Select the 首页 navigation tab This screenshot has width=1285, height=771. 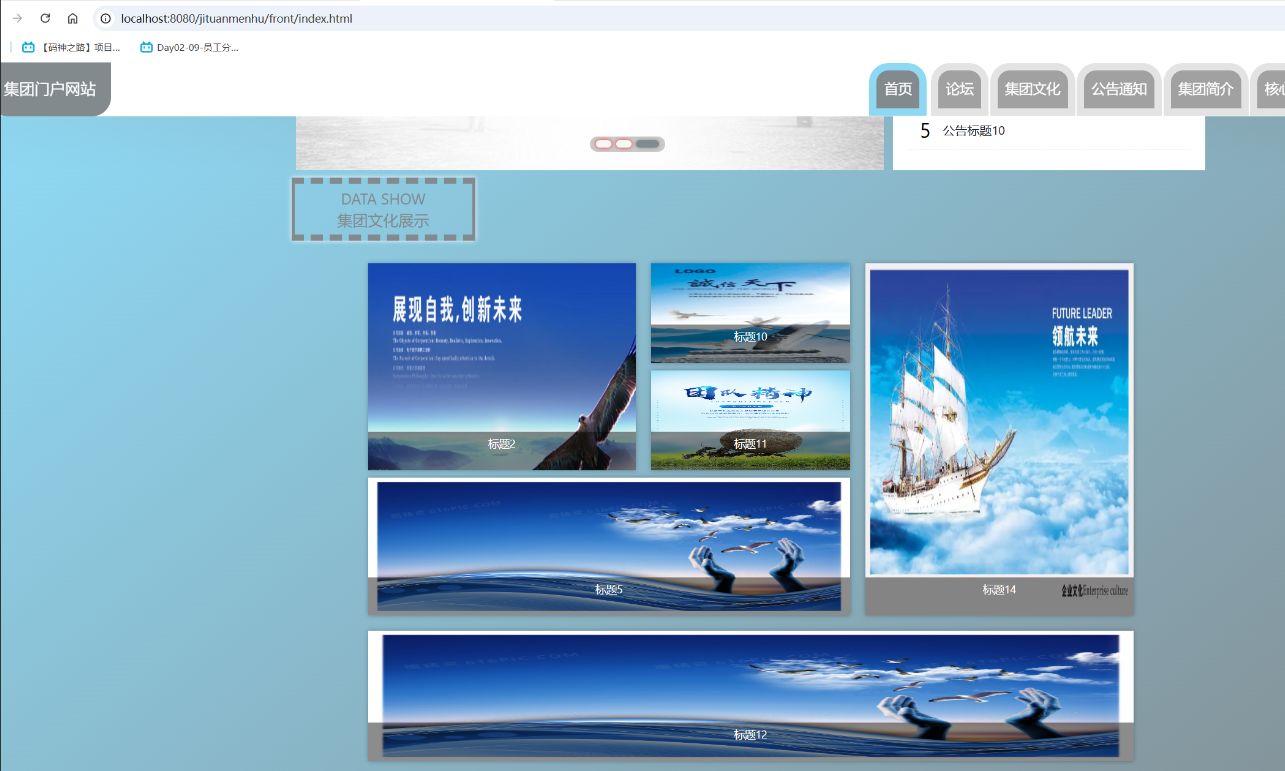[898, 89]
